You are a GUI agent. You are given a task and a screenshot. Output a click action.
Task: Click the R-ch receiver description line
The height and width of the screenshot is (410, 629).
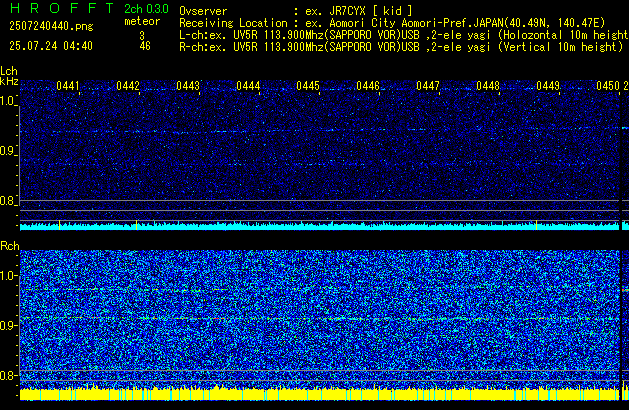pyautogui.click(x=401, y=47)
